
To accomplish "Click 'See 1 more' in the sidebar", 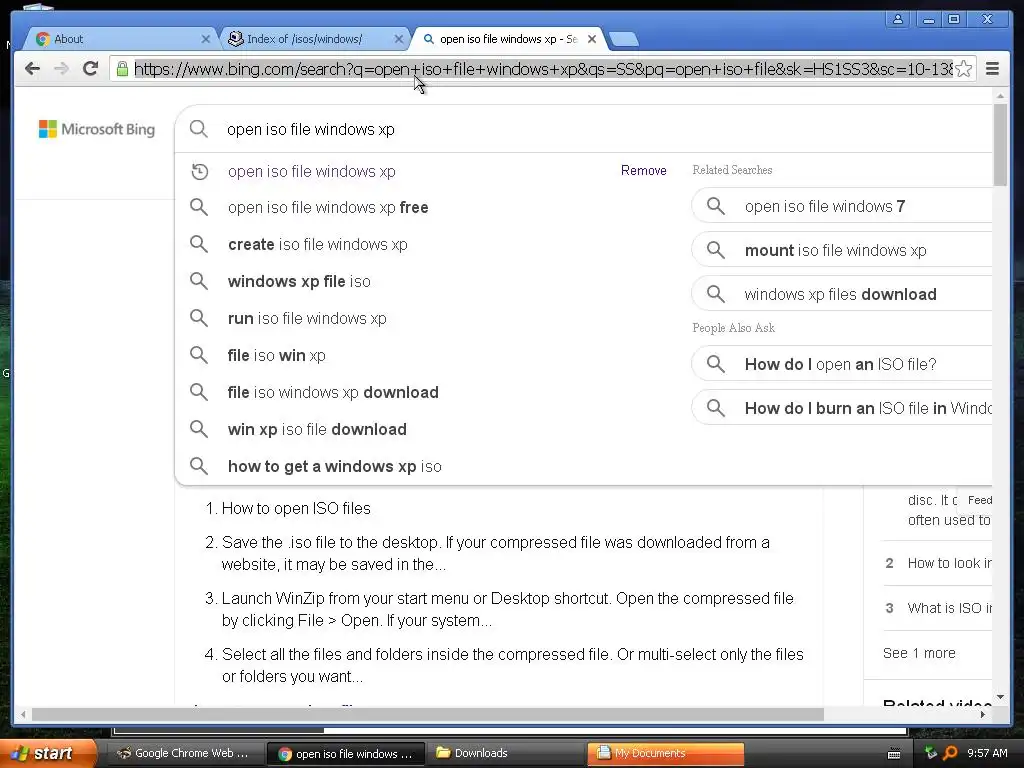I will pyautogui.click(x=919, y=653).
